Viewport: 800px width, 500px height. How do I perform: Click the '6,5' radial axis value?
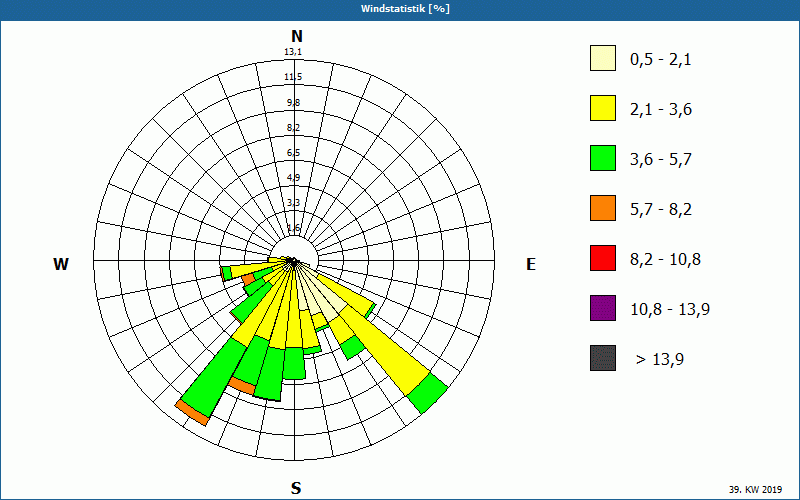click(293, 153)
